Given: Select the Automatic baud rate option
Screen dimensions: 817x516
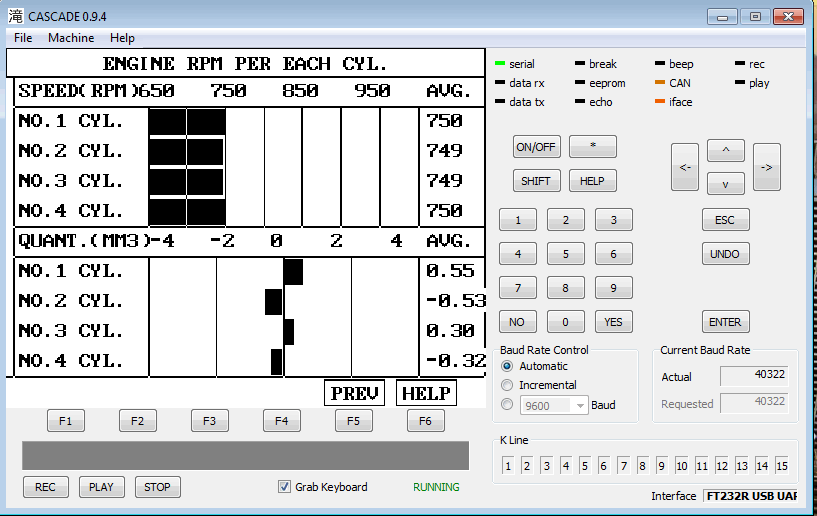Looking at the screenshot, I should [508, 367].
